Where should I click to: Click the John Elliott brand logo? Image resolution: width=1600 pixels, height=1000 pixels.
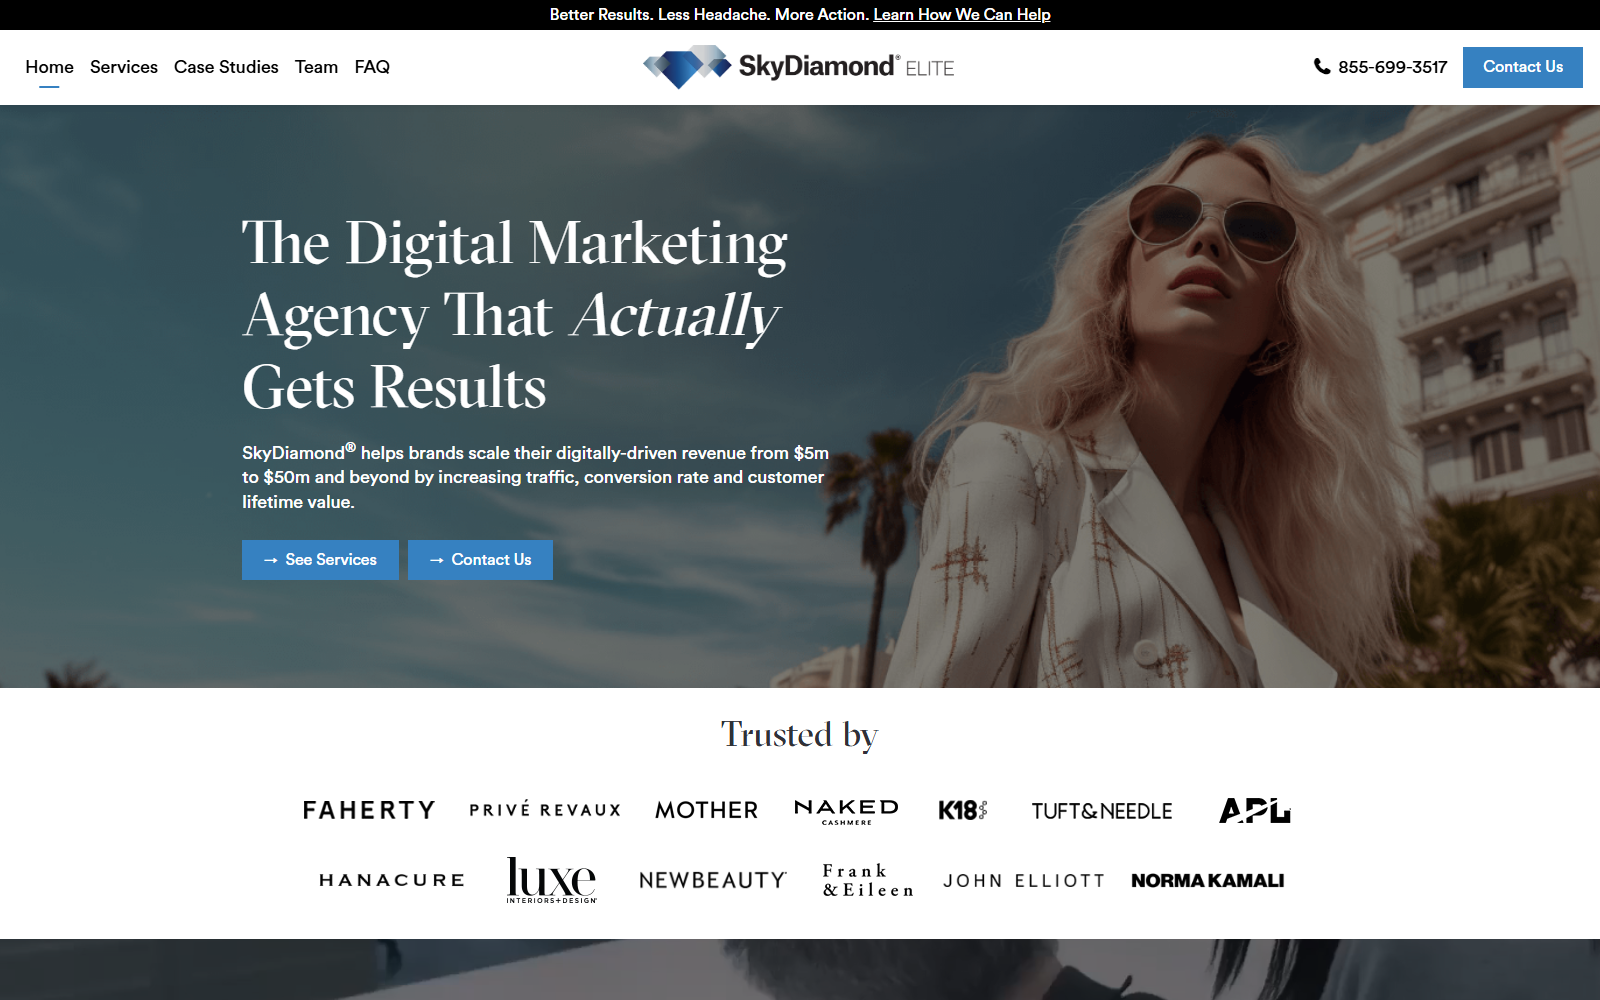tap(1024, 881)
